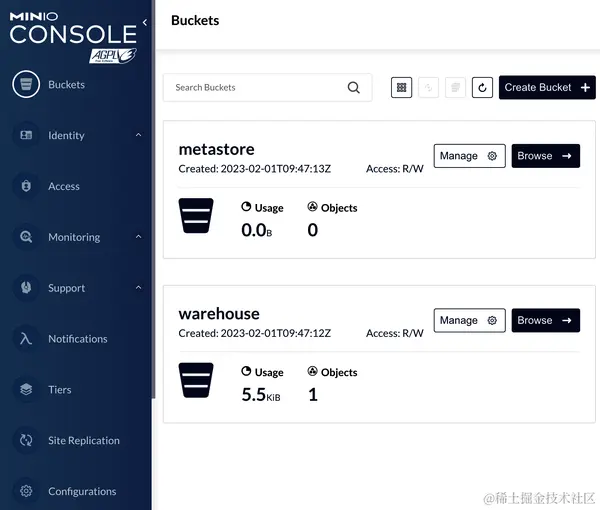The image size is (600, 510).
Task: Click the metastore Access: R/W label
Action: [395, 169]
